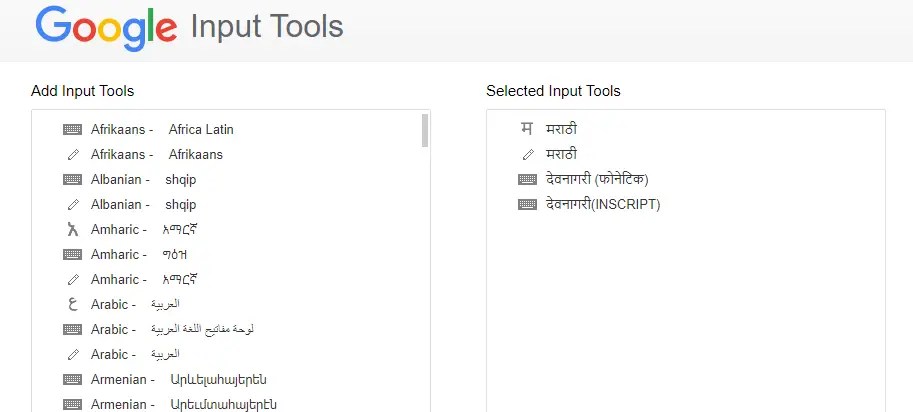The image size is (913, 412).
Task: Click the Amharic transliteration letter icon
Action: 72,229
